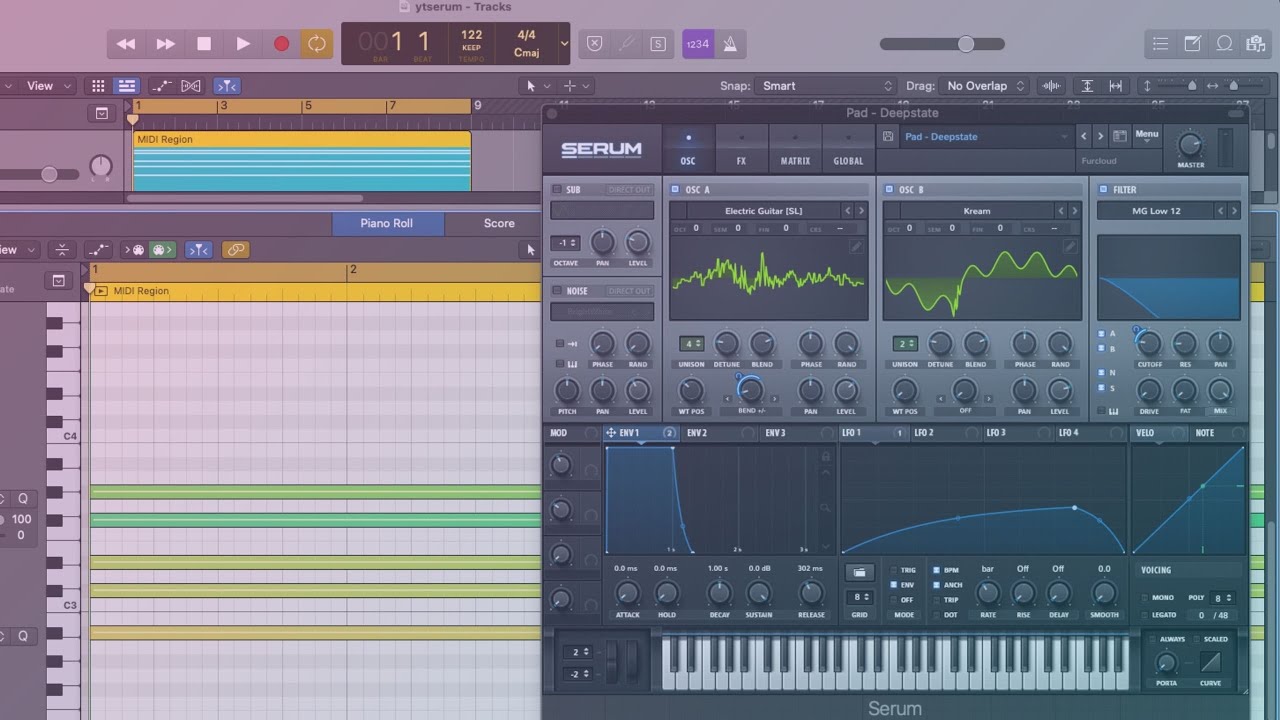The width and height of the screenshot is (1280, 720).
Task: Stop playback in the transport bar
Action: pyautogui.click(x=204, y=44)
